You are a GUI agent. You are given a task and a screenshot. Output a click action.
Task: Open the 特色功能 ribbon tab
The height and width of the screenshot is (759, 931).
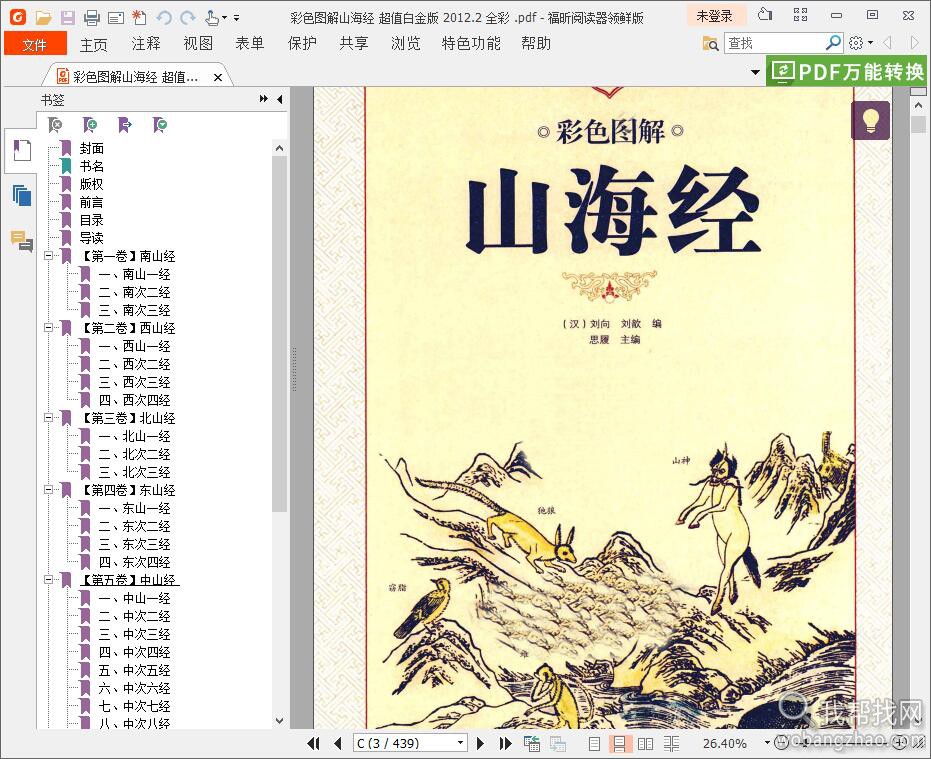click(471, 44)
